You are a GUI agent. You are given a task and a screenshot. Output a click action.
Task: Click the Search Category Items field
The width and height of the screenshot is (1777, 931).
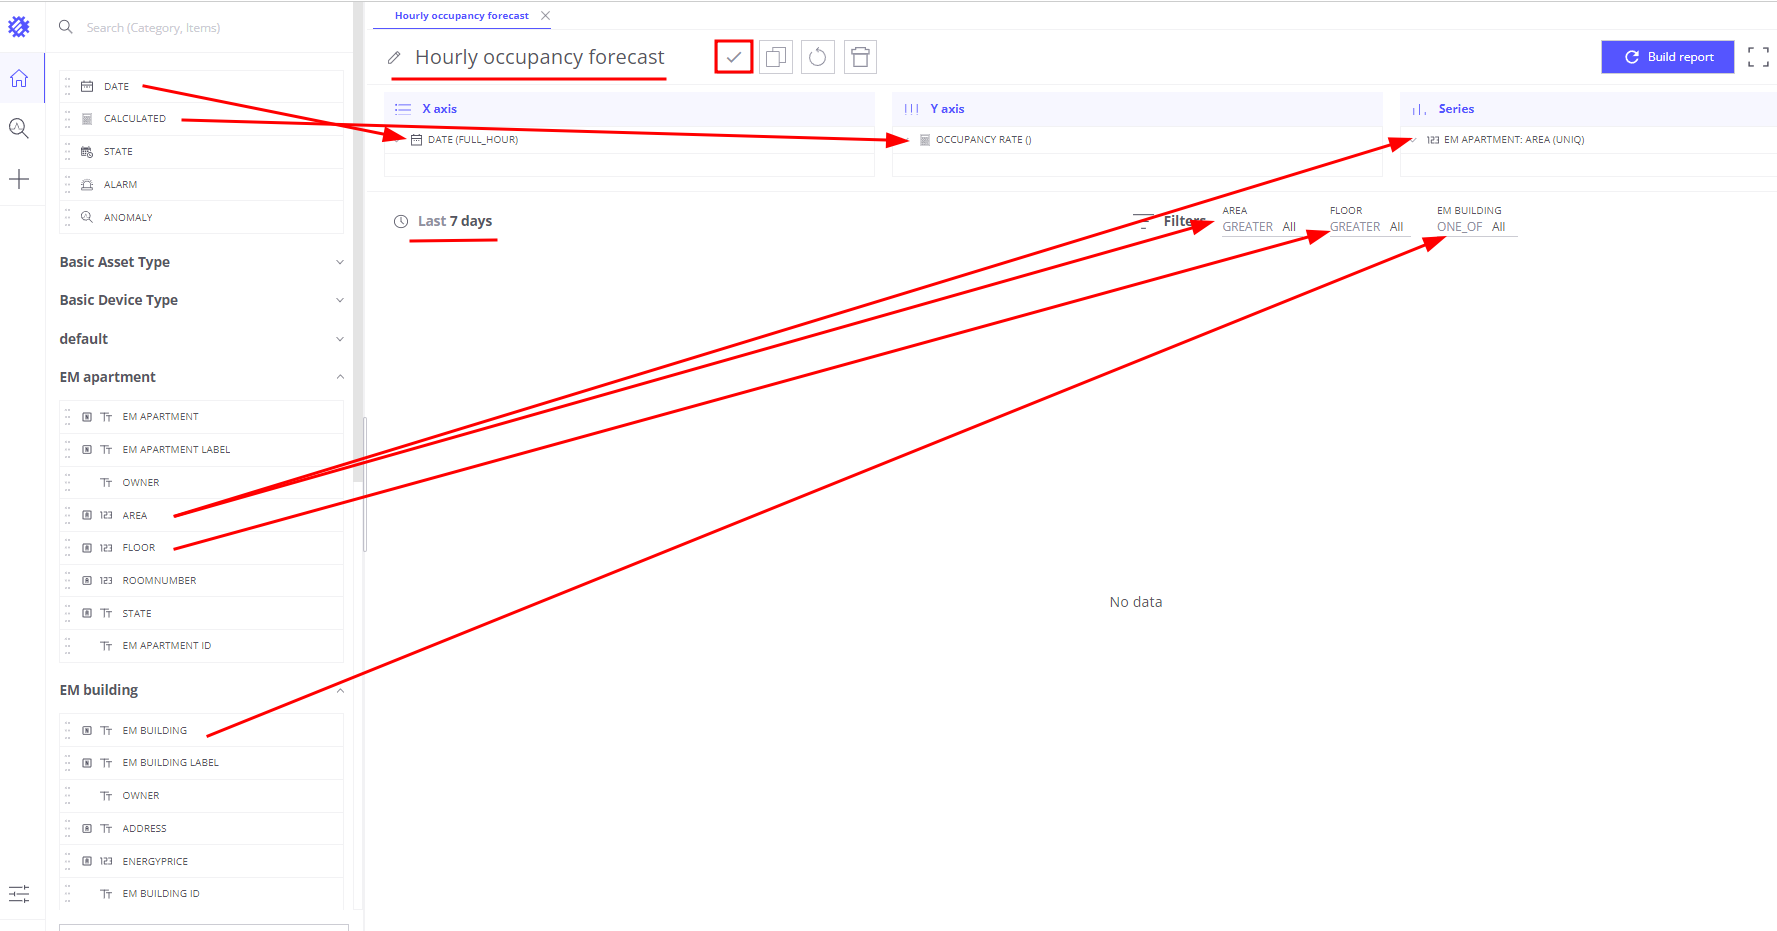pyautogui.click(x=180, y=27)
